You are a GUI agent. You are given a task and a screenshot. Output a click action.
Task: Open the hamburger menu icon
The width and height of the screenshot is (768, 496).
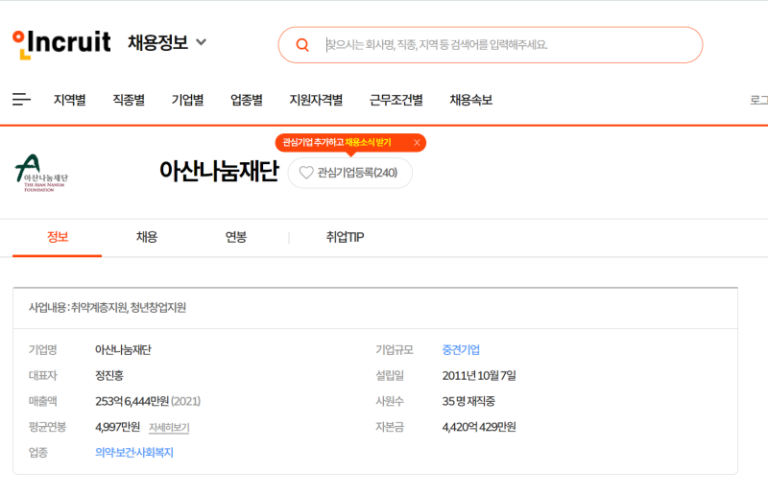(21, 99)
